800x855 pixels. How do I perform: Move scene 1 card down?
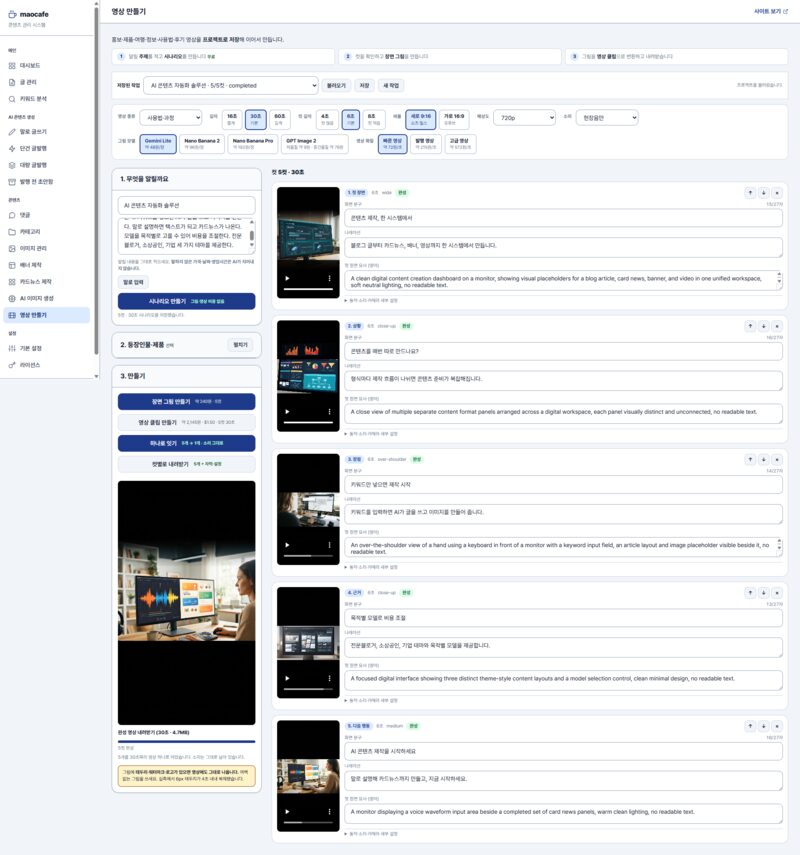[763, 192]
